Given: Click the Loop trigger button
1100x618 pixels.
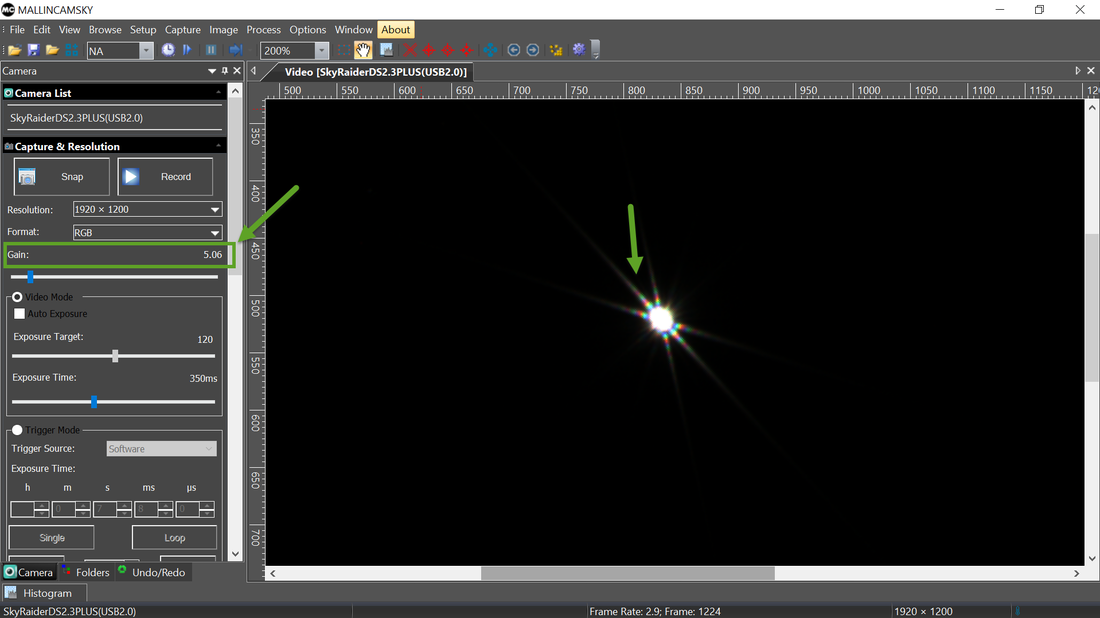Looking at the screenshot, I should (174, 538).
